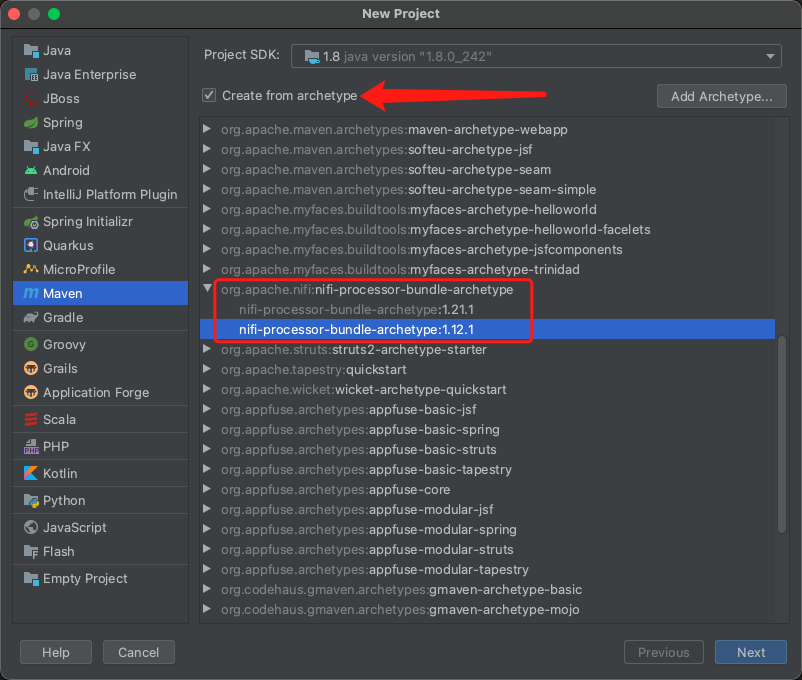Expand maven-archetype-webapp node

pos(207,129)
